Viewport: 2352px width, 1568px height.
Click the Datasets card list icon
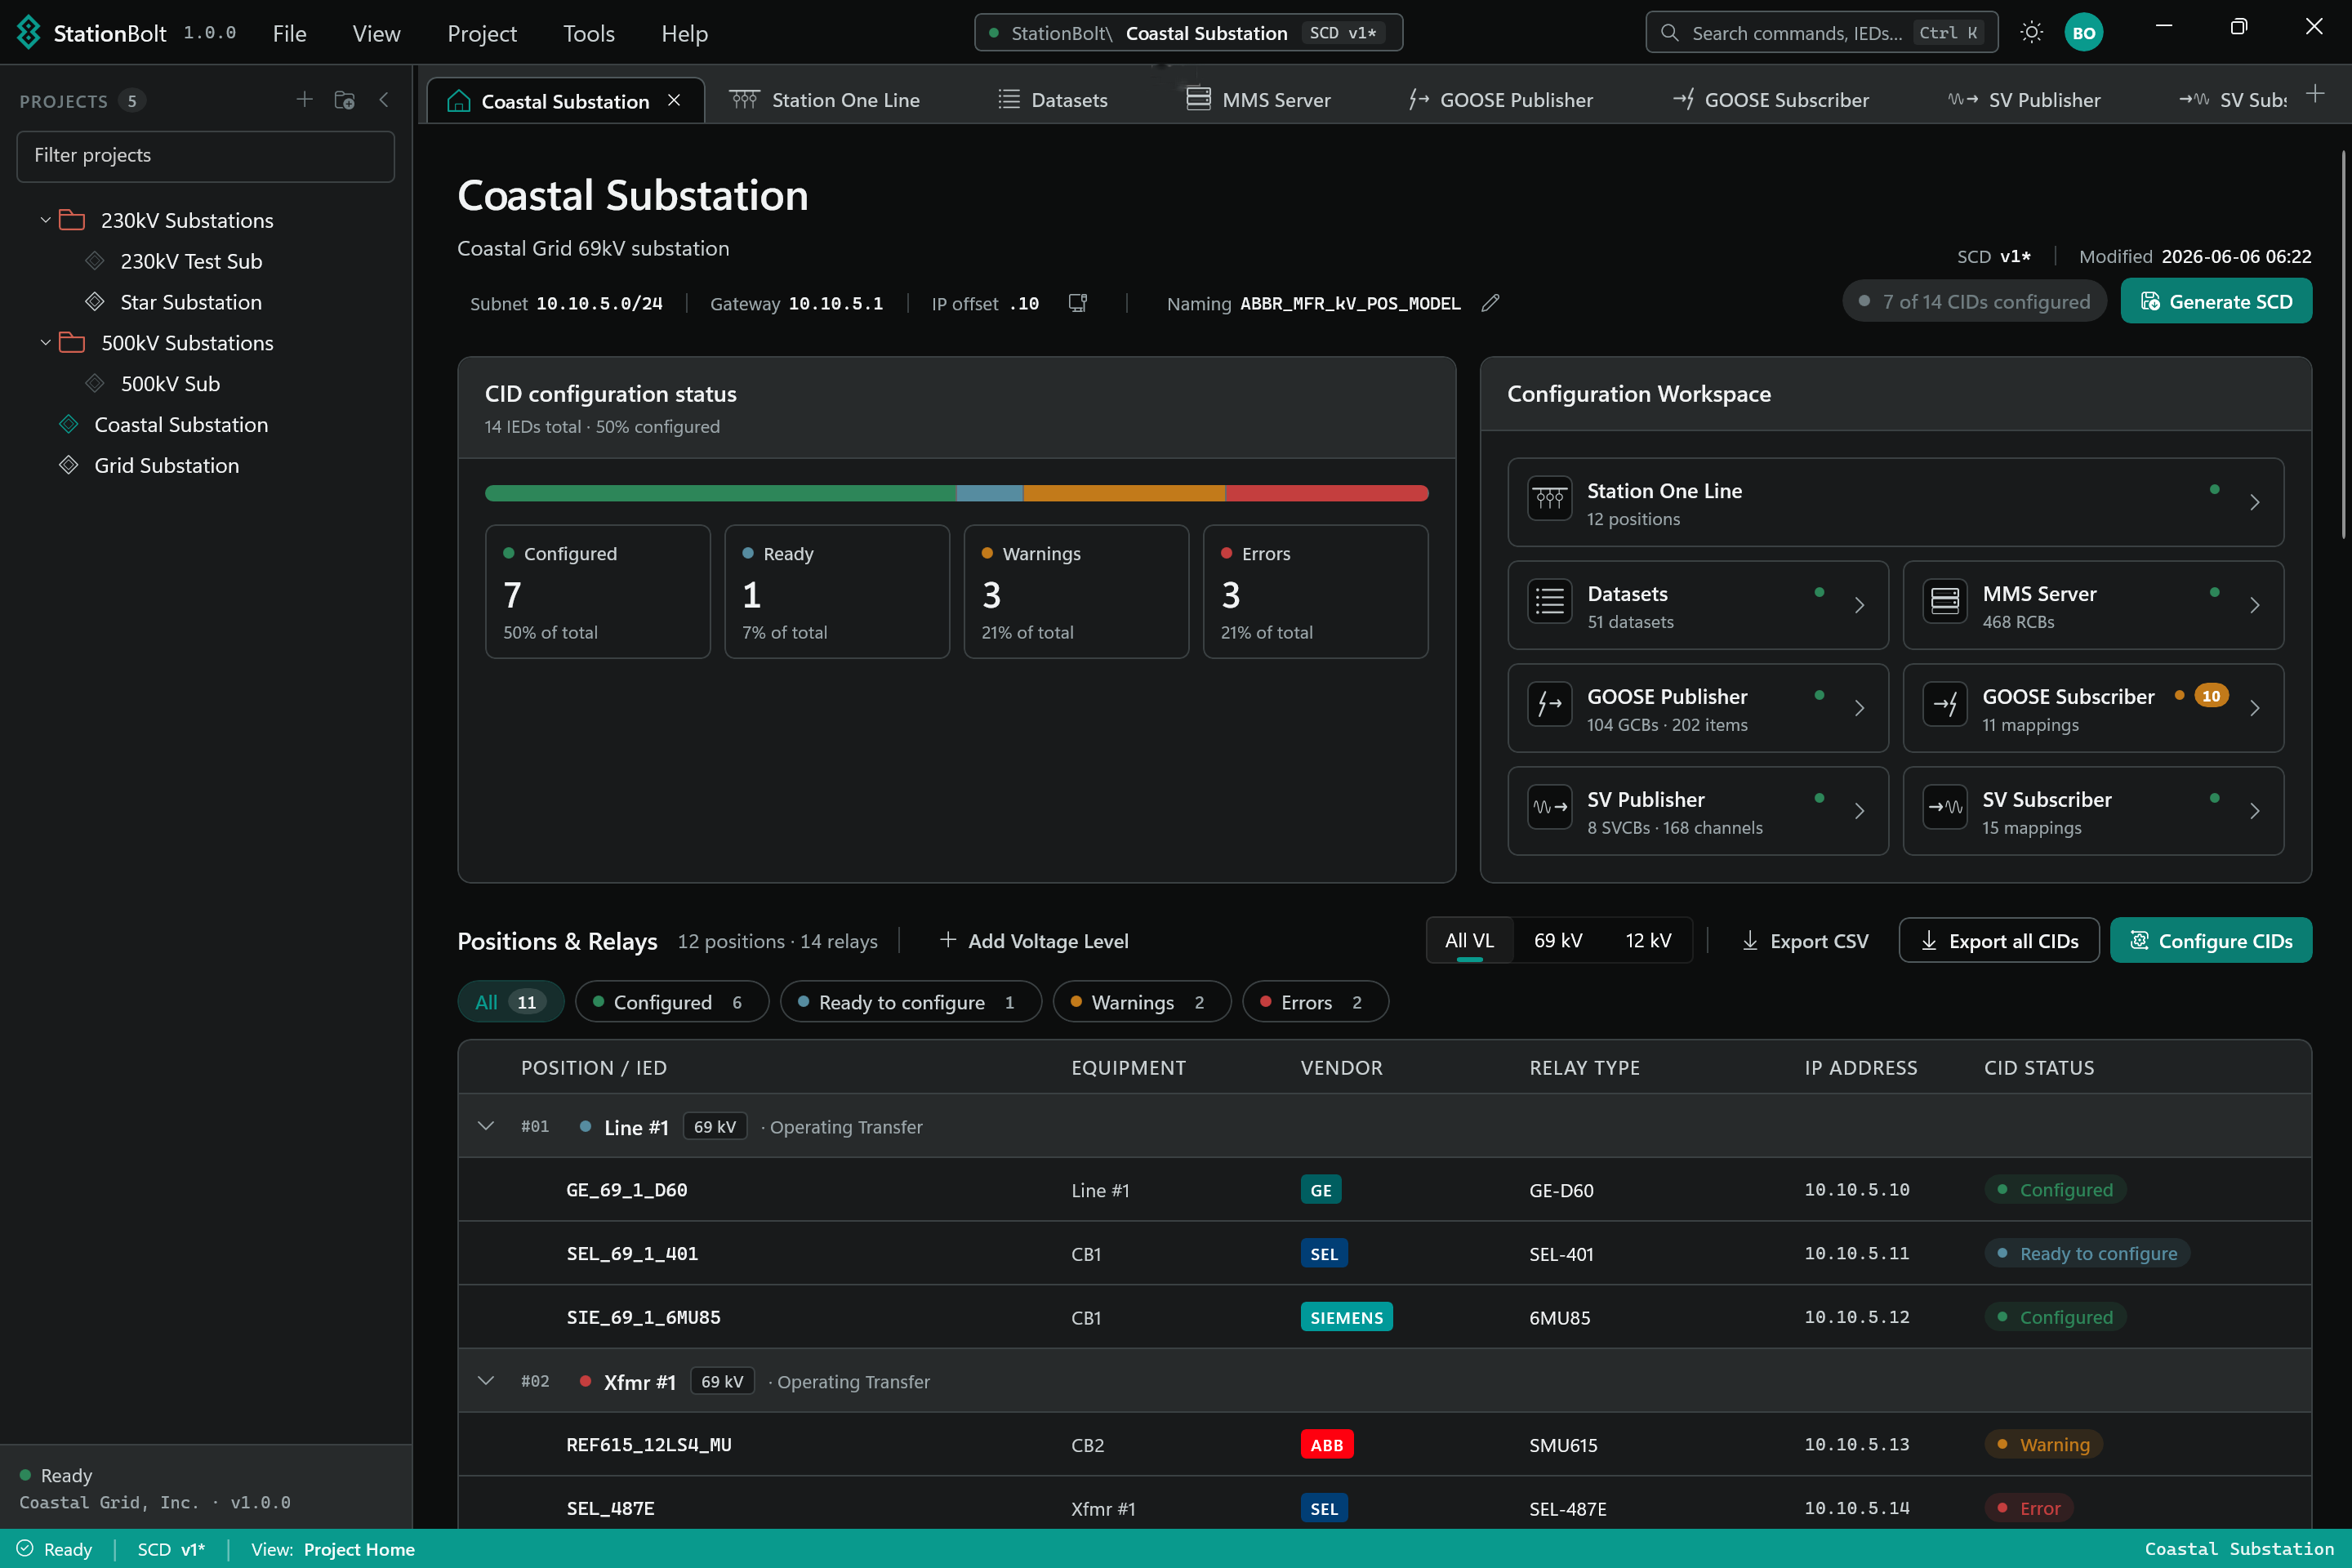pos(1550,603)
